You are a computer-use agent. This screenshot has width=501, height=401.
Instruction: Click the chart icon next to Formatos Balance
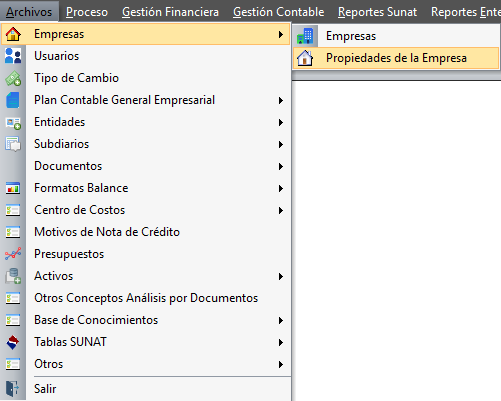coord(13,188)
